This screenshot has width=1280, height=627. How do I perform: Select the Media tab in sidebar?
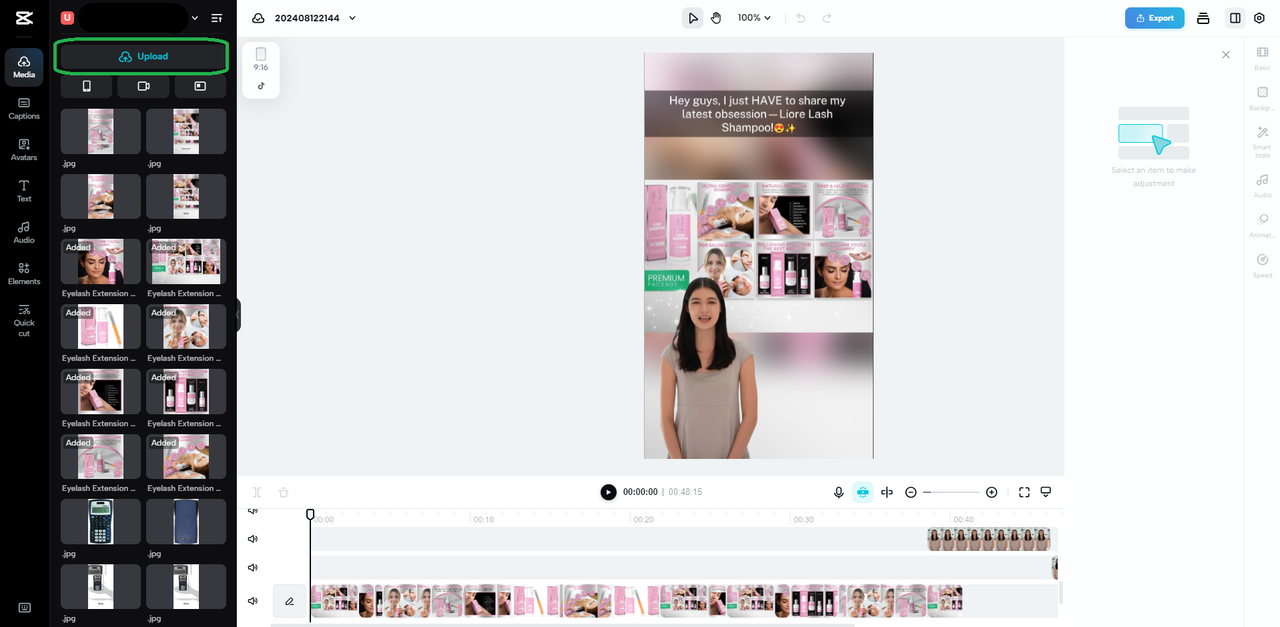point(24,67)
